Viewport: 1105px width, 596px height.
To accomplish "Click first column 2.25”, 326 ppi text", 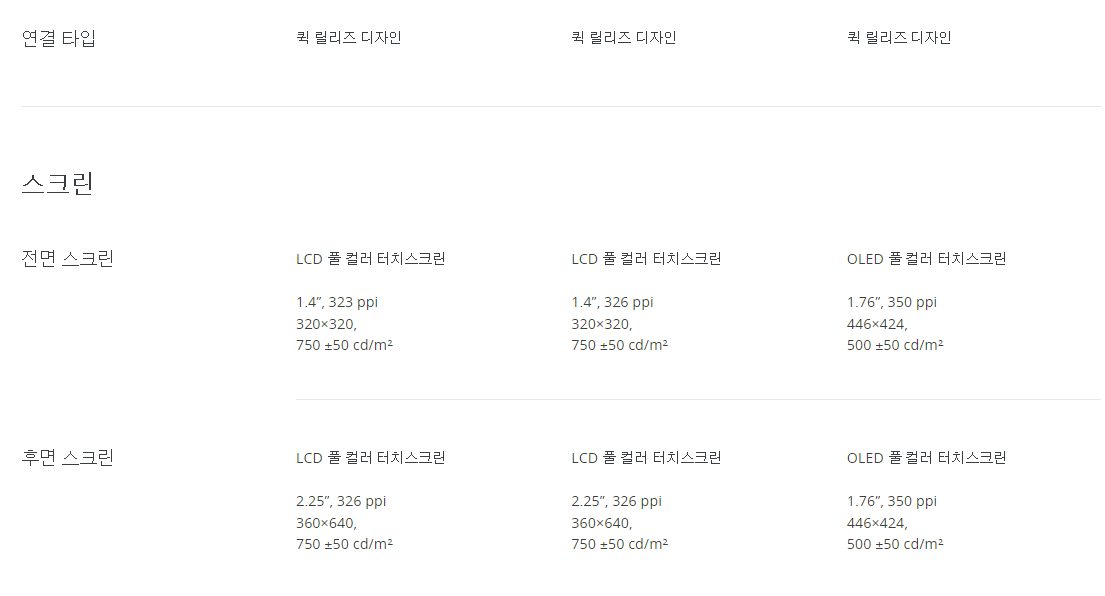I will click(x=341, y=501).
